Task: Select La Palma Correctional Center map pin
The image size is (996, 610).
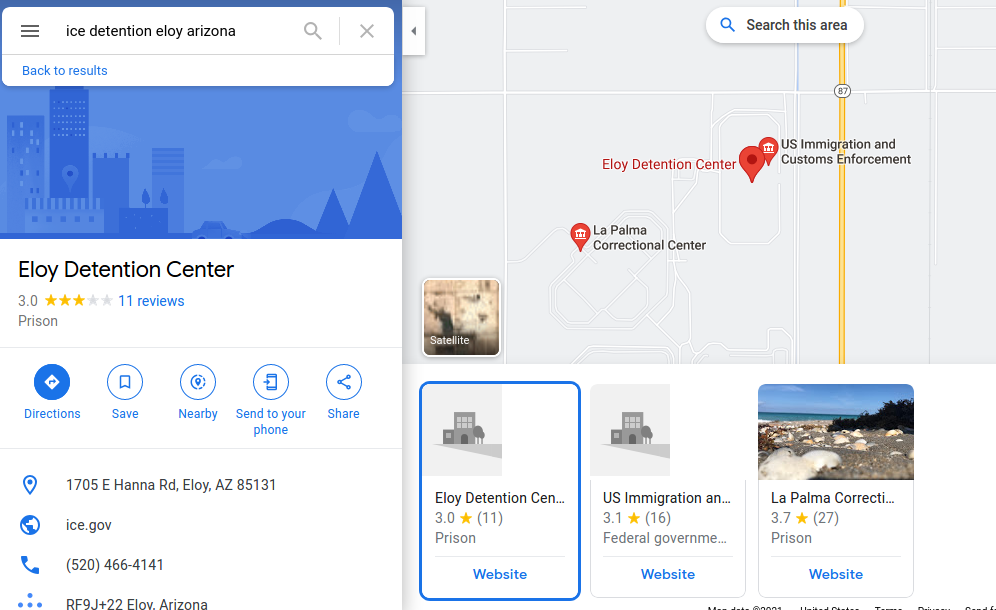Action: click(x=580, y=236)
